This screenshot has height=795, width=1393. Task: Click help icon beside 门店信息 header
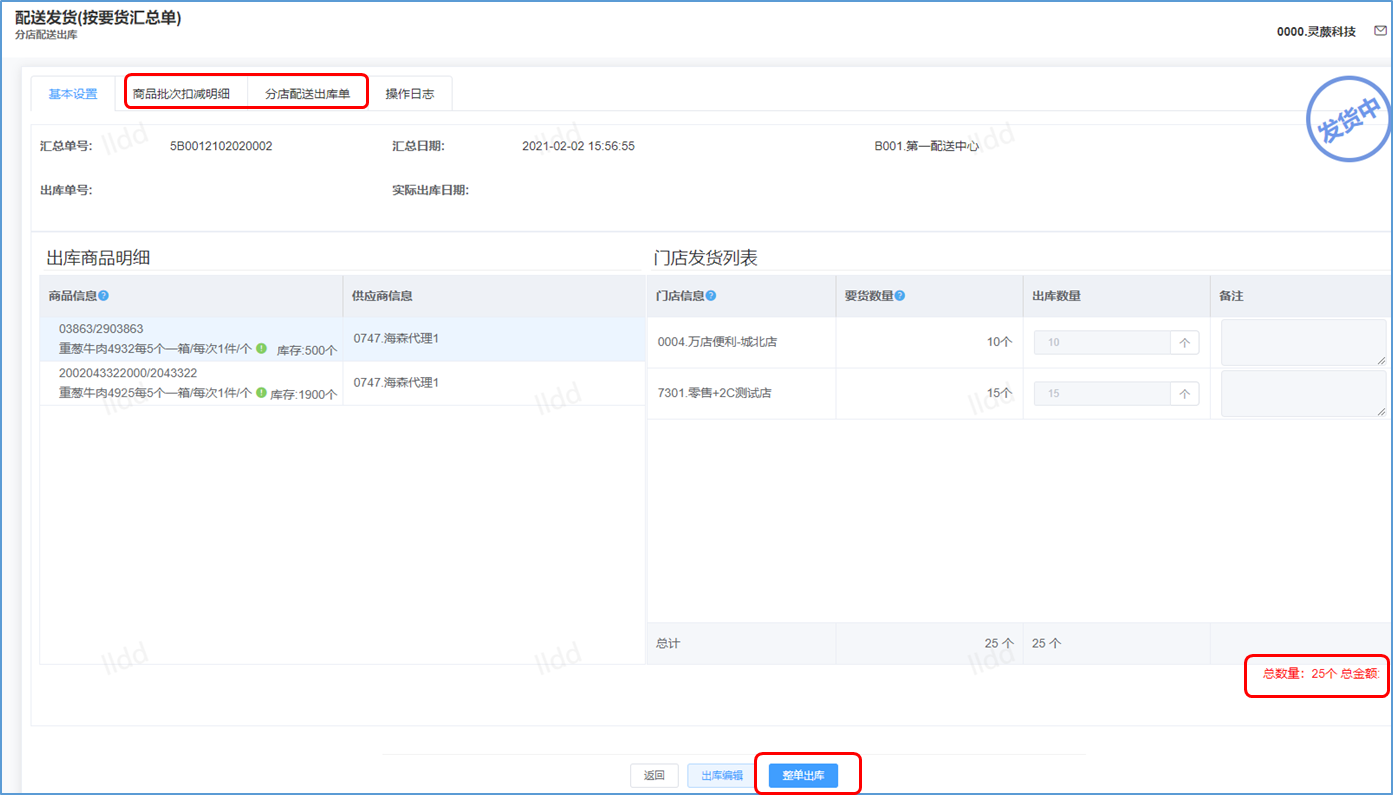(x=711, y=296)
